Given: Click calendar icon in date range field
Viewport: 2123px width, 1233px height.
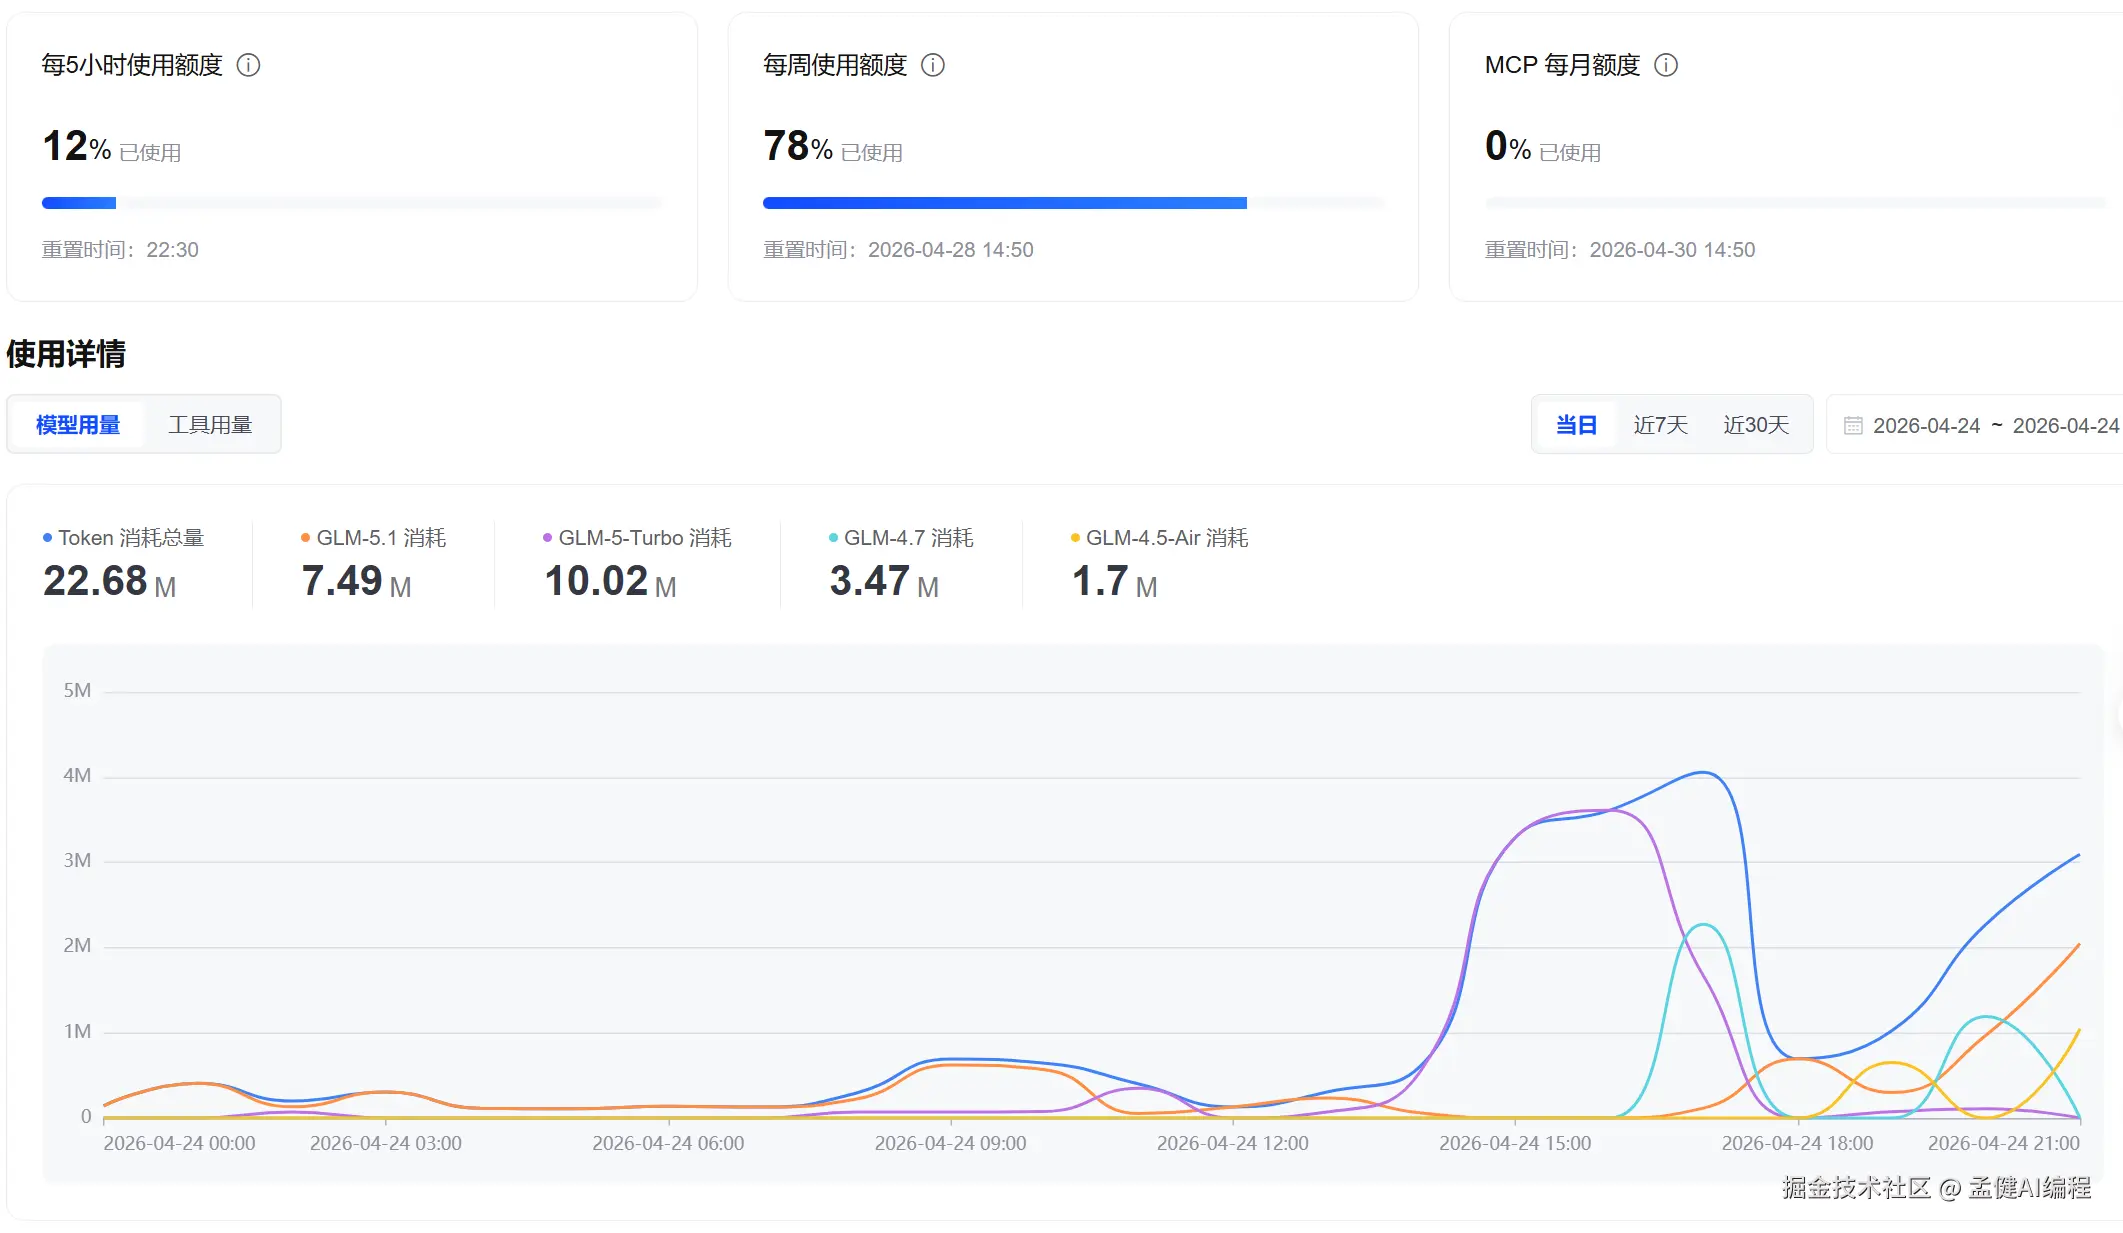Looking at the screenshot, I should pyautogui.click(x=1852, y=426).
